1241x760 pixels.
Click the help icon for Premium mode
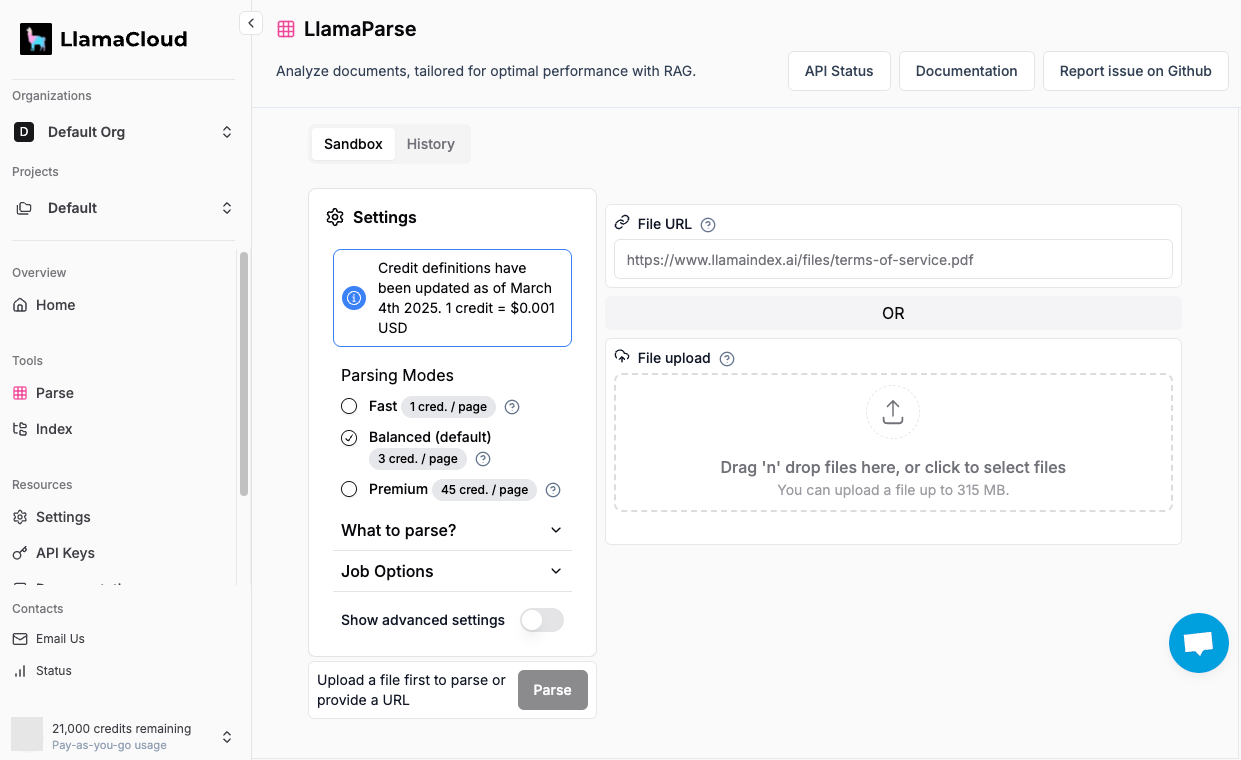[553, 490]
